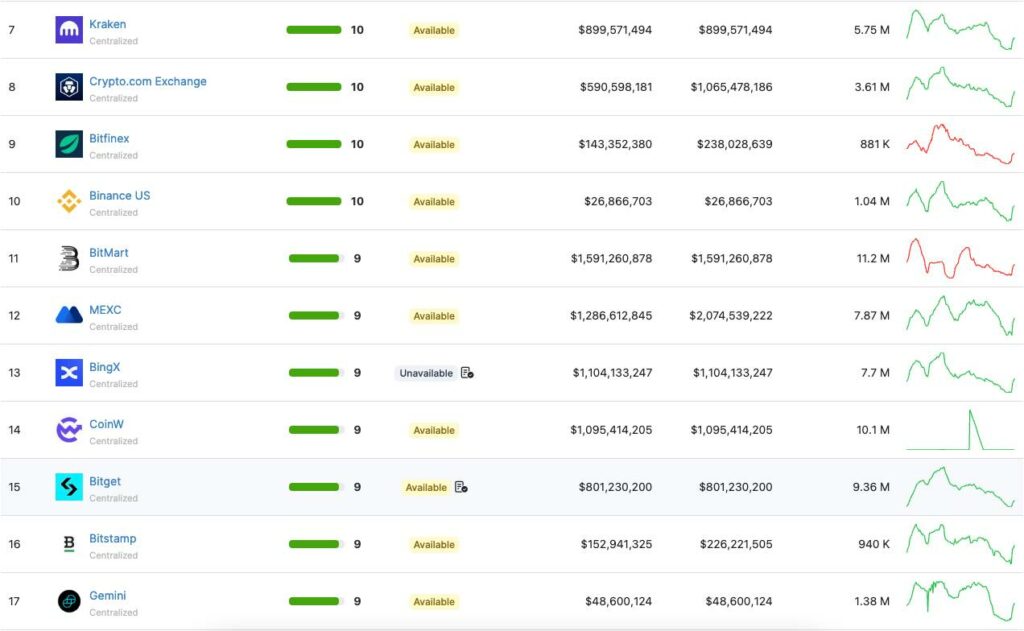Click the $143,352,380 volume value
The height and width of the screenshot is (631, 1024).
pyautogui.click(x=615, y=144)
